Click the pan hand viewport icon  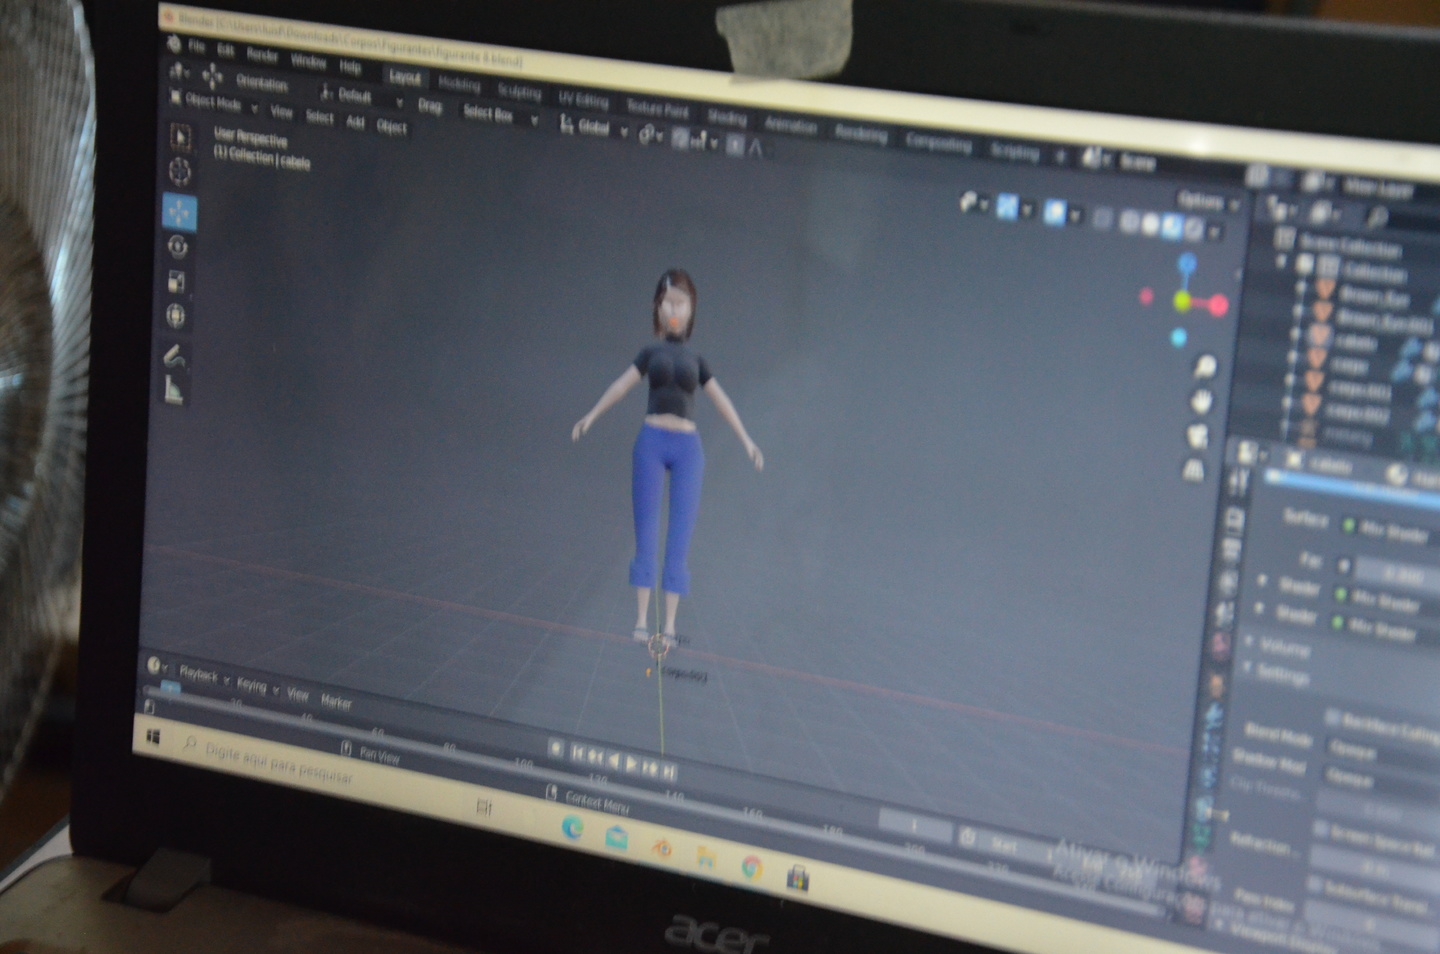pyautogui.click(x=1202, y=402)
